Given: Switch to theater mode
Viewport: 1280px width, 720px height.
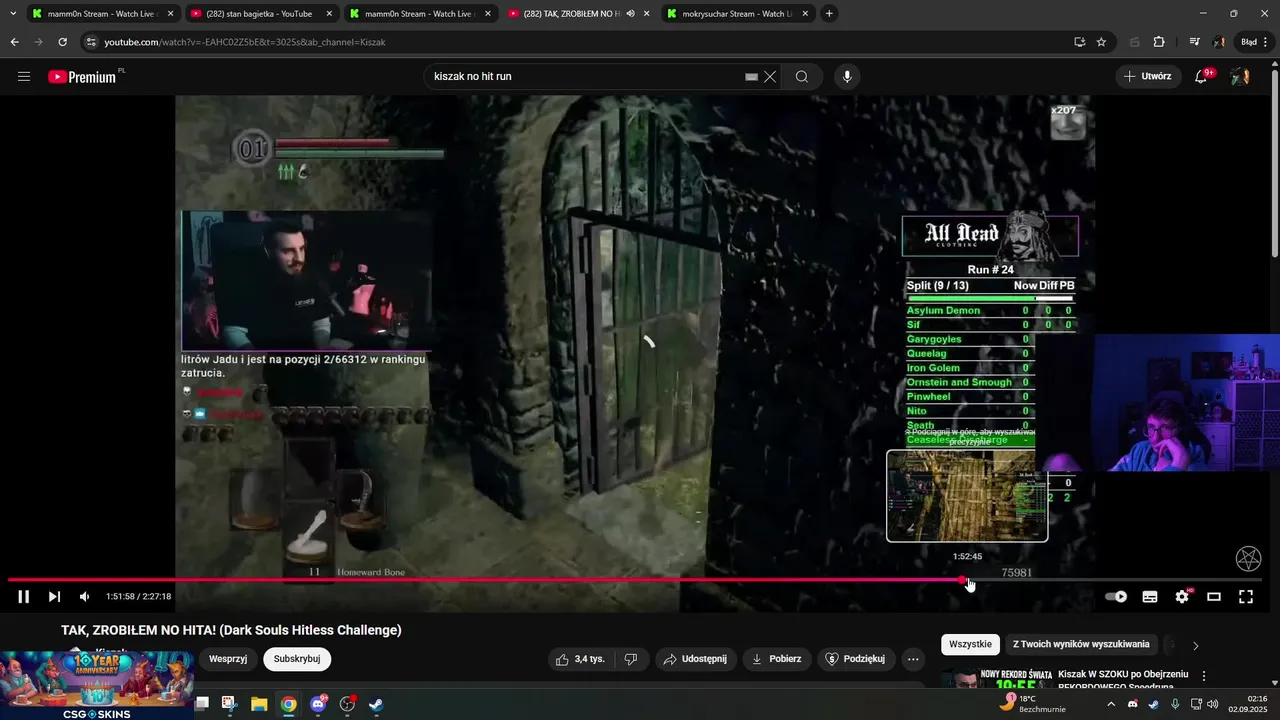Looking at the screenshot, I should [1214, 597].
